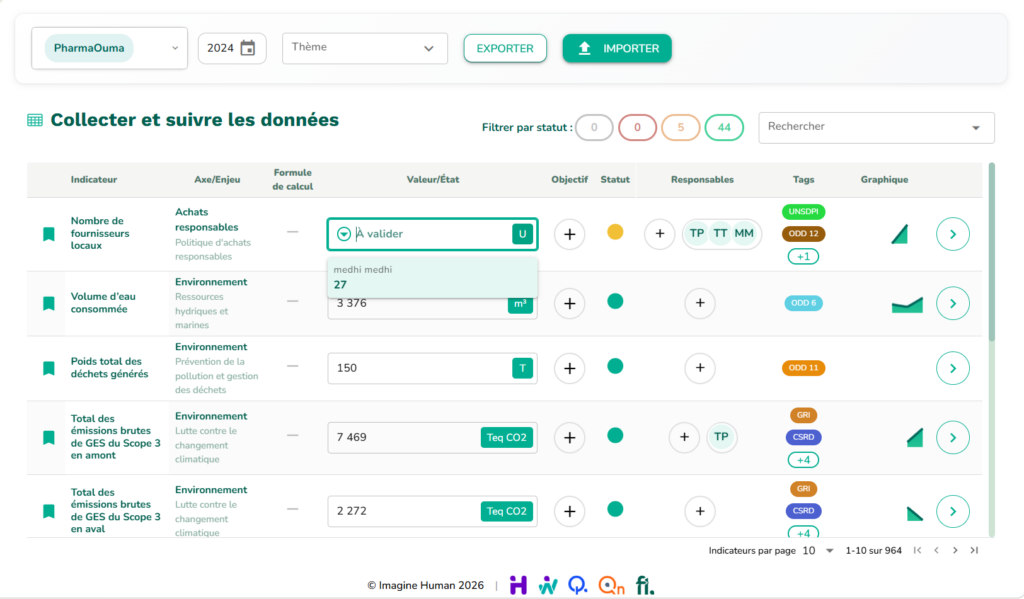Screen dimensions: 1024x599
Task: Go to next page of indicators
Action: click(x=955, y=551)
